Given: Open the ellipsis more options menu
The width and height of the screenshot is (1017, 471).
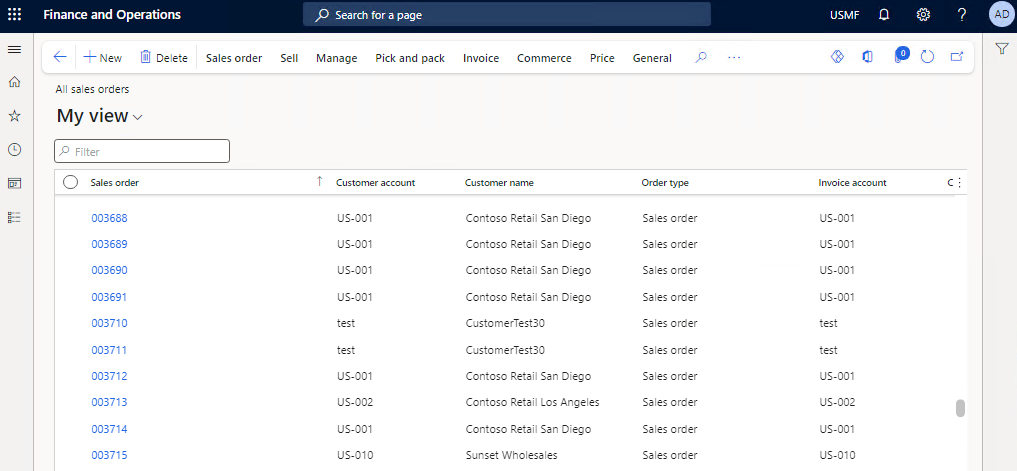Looking at the screenshot, I should [734, 57].
